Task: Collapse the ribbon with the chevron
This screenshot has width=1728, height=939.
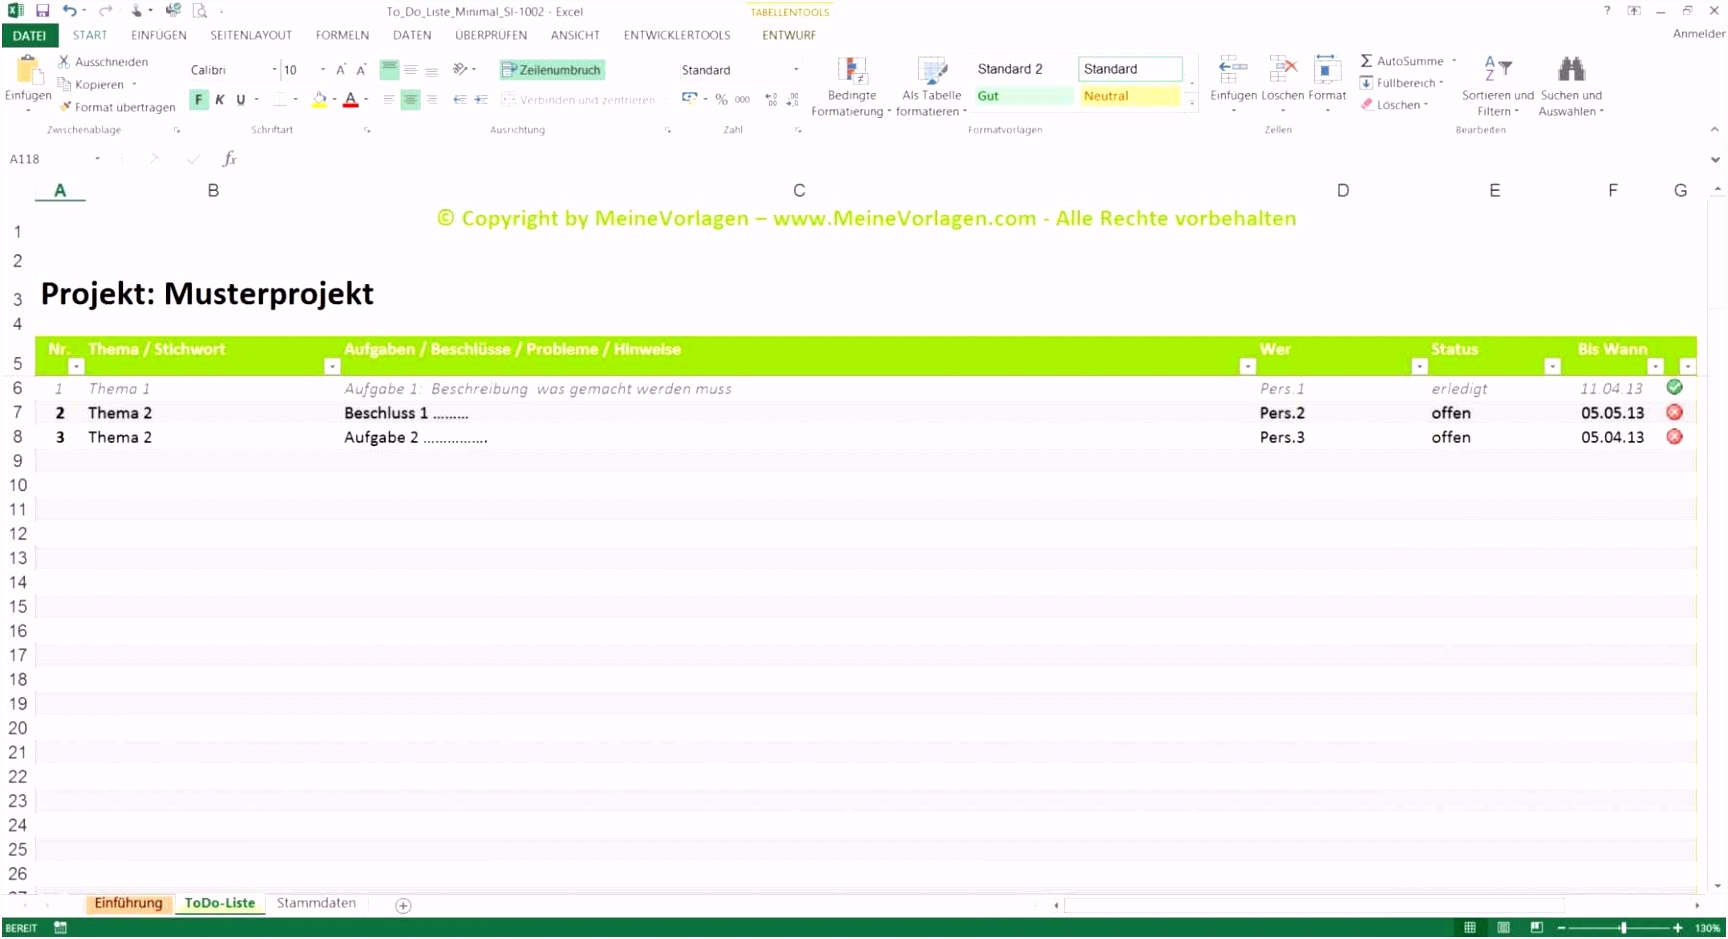Action: pyautogui.click(x=1714, y=130)
